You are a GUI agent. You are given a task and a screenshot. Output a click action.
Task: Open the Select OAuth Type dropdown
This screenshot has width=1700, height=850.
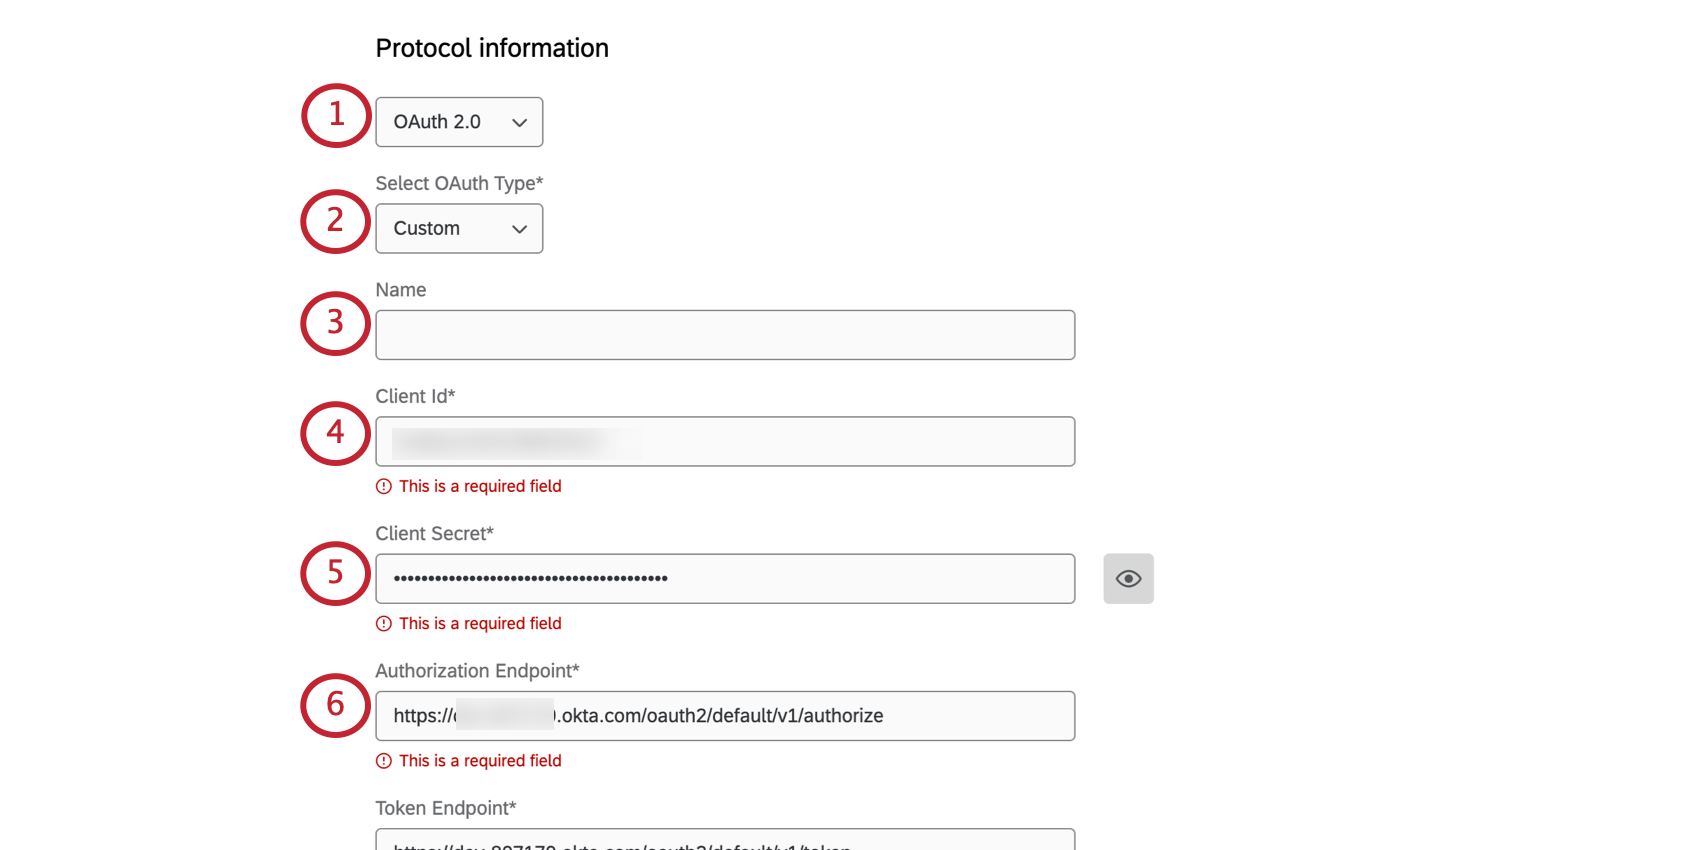tap(458, 228)
